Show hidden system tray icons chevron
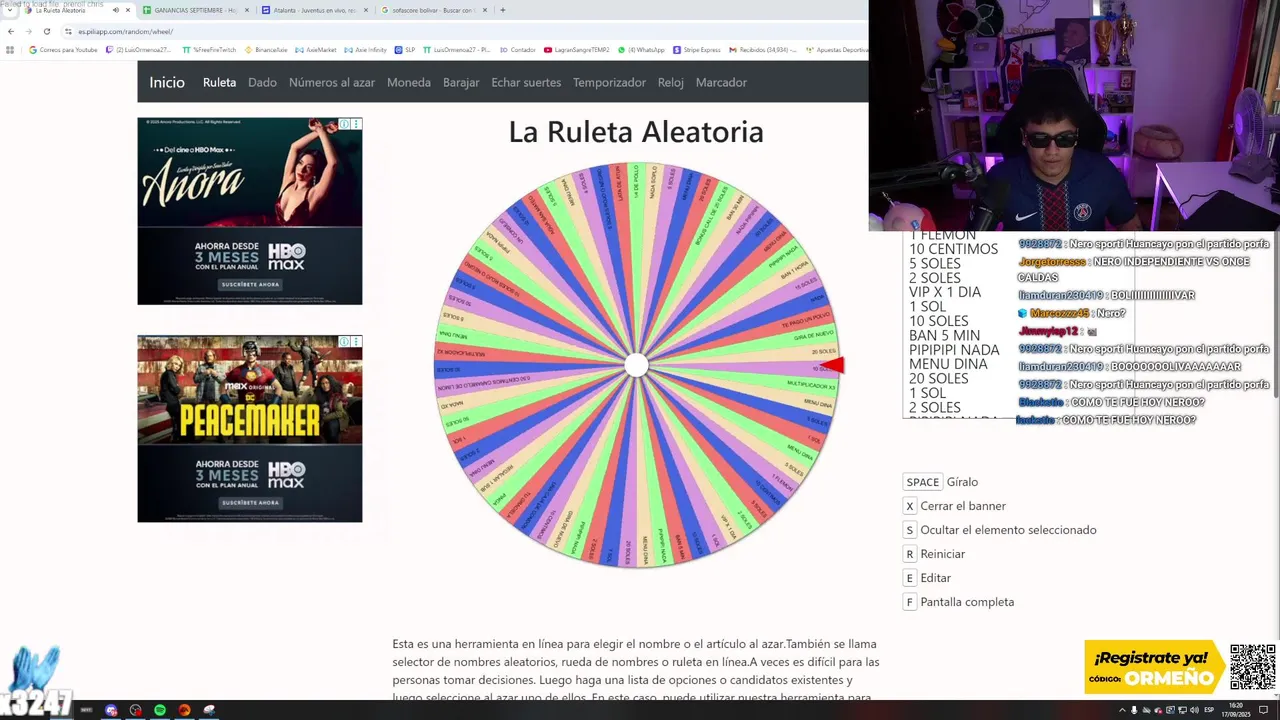Viewport: 1280px width, 720px height. (x=1122, y=710)
